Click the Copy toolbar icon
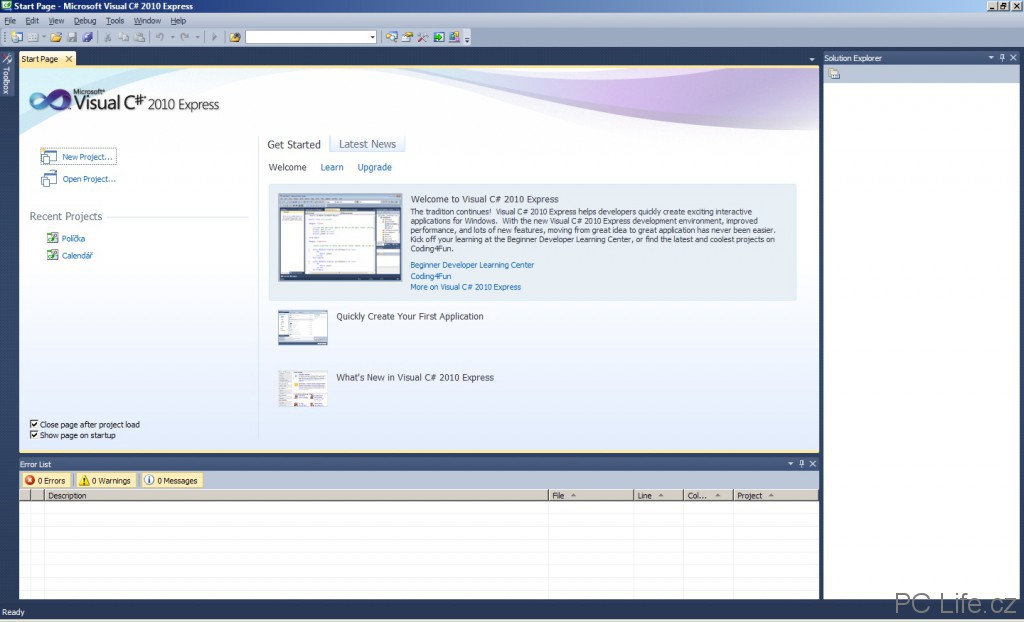Viewport: 1024px width, 622px height. pyautogui.click(x=123, y=37)
